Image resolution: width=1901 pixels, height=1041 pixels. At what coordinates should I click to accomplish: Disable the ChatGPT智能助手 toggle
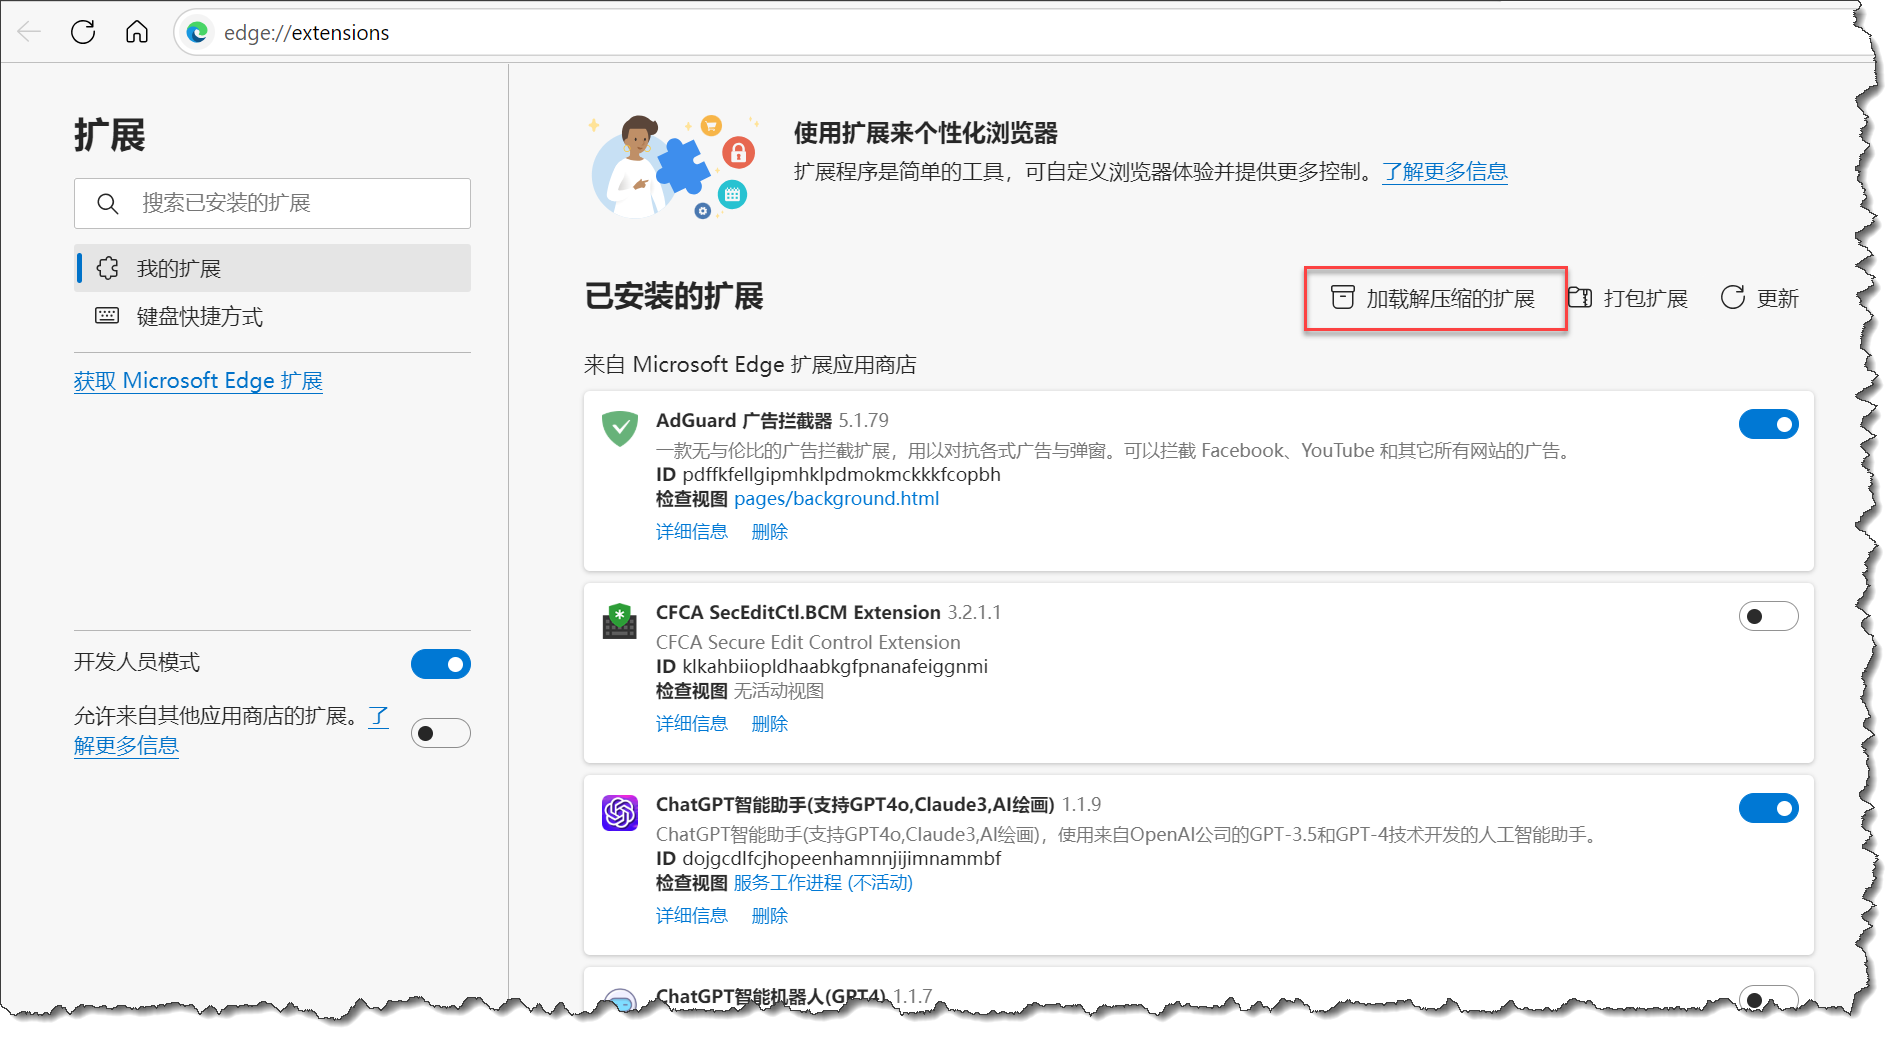pyautogui.click(x=1768, y=808)
